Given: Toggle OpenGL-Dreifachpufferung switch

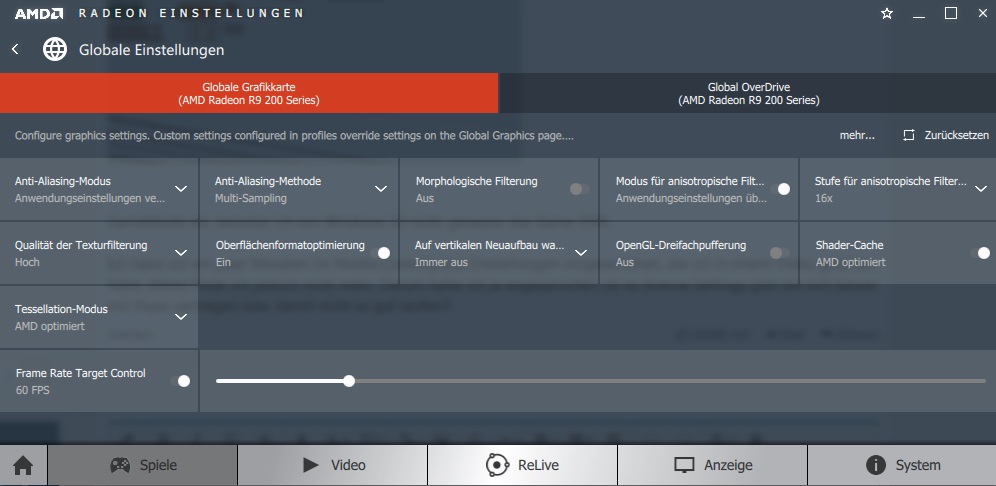Looking at the screenshot, I should pyautogui.click(x=779, y=253).
